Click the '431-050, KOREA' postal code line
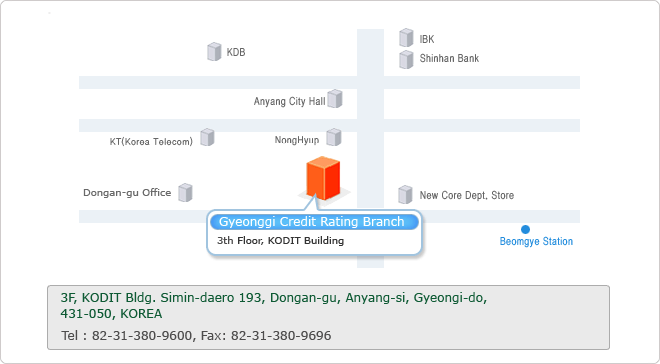 click(x=111, y=314)
